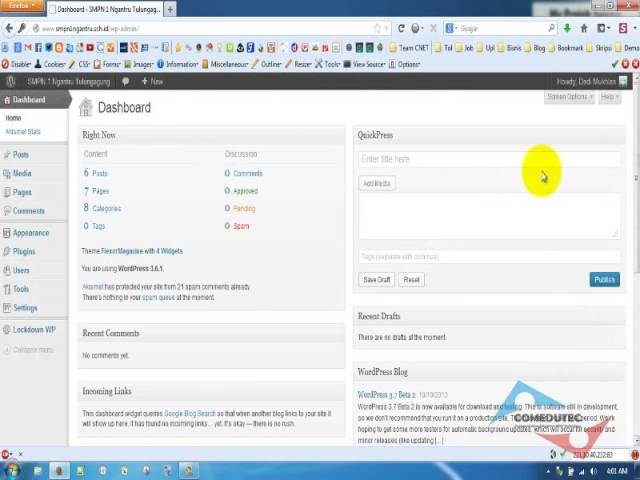The image size is (640, 480).
Task: Click the Posts icon in sidebar
Action: (x=8, y=155)
